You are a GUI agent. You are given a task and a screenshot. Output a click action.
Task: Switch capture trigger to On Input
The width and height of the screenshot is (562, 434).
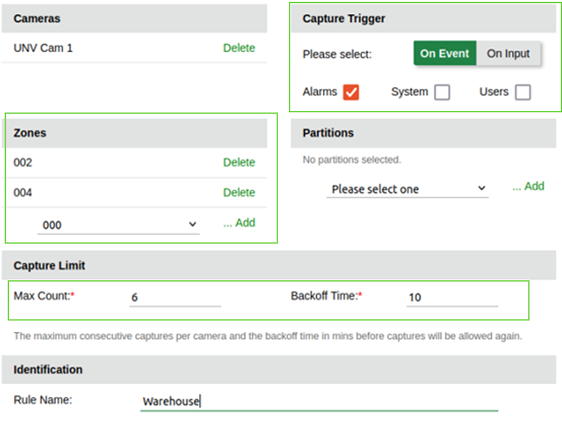click(x=508, y=53)
